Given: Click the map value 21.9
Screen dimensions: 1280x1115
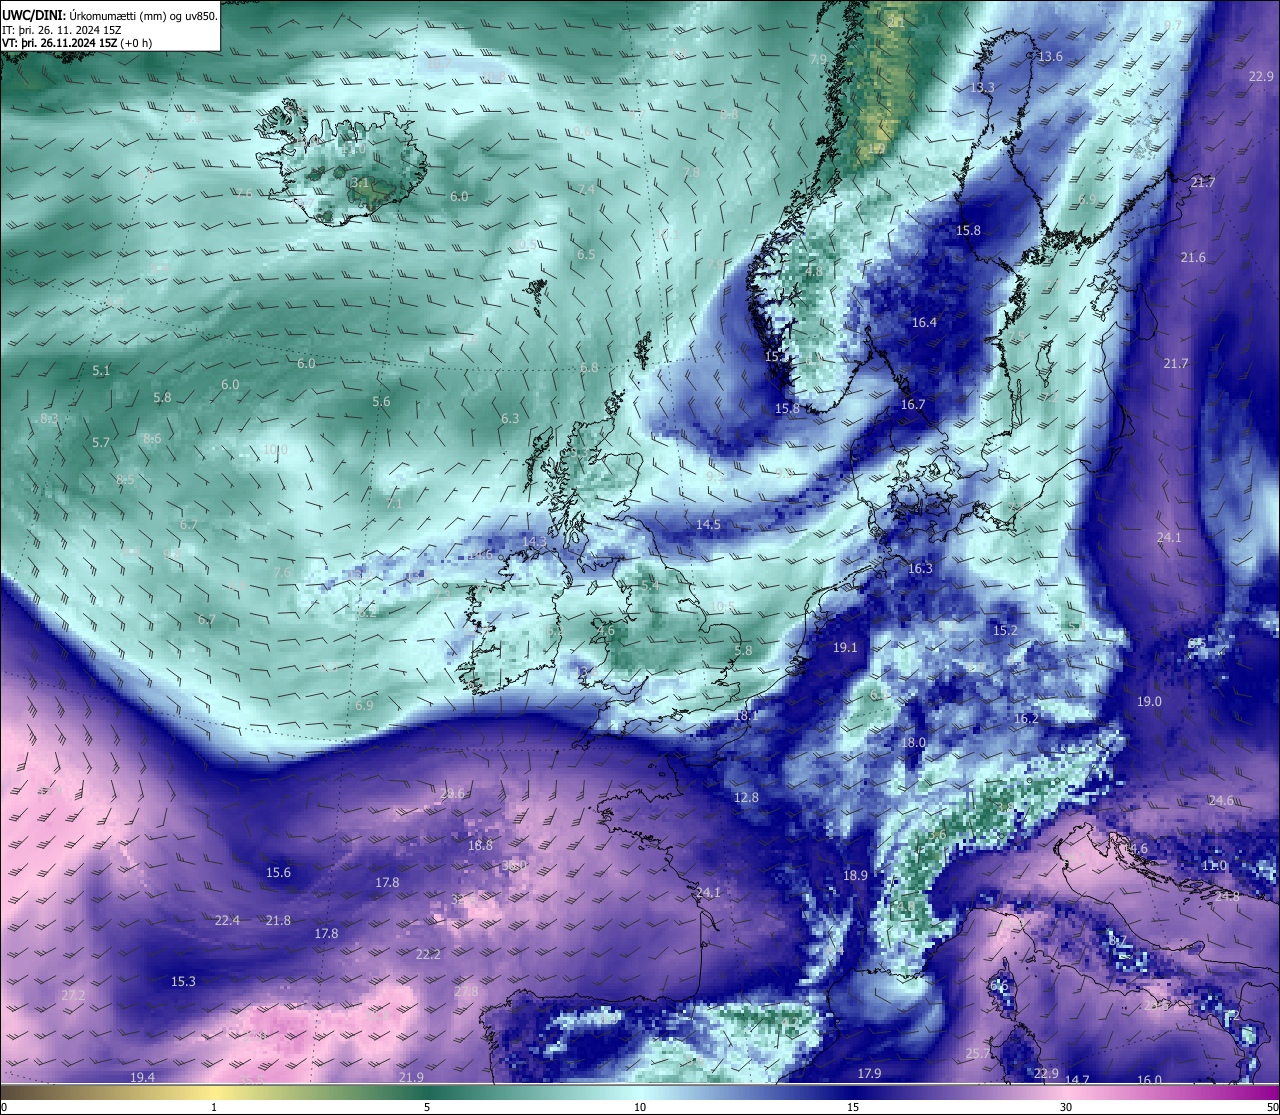Looking at the screenshot, I should coord(411,1077).
